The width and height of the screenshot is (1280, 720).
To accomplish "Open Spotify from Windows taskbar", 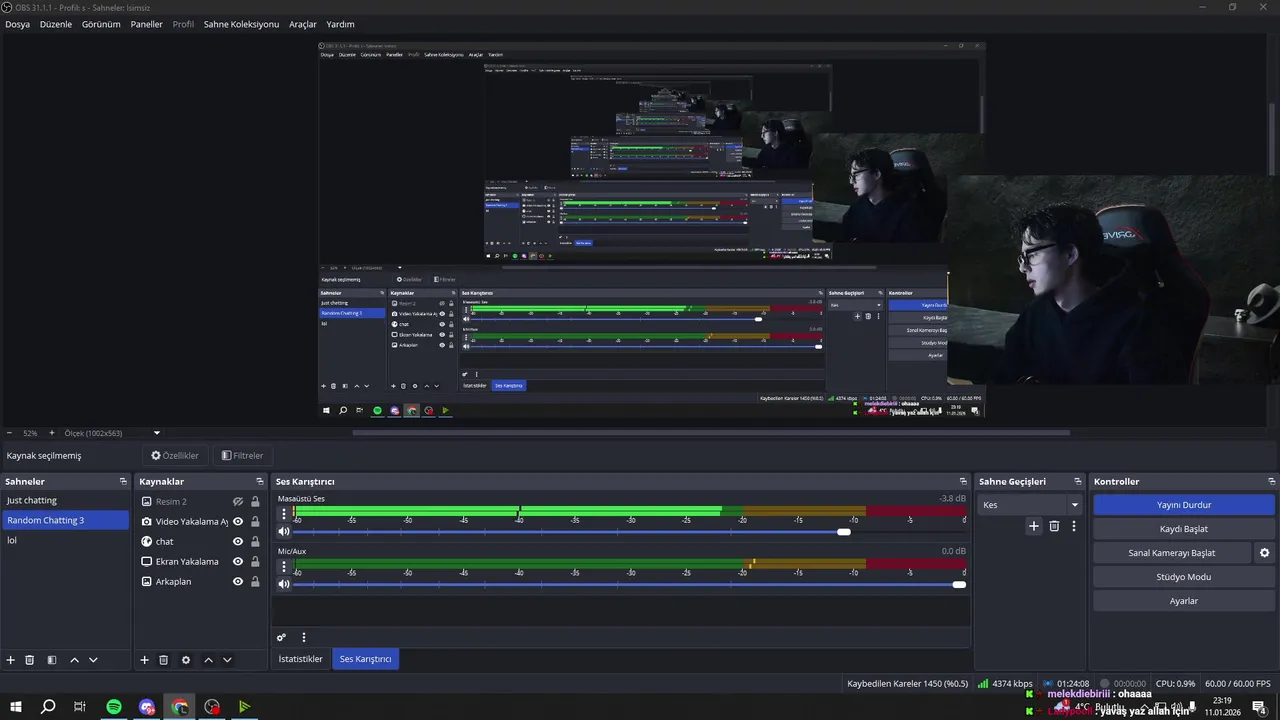I will [x=114, y=707].
